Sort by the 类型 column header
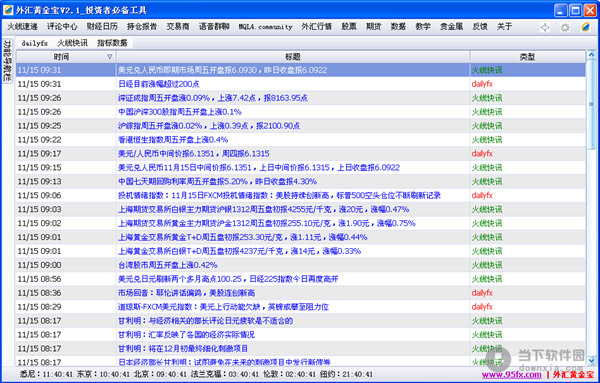The height and width of the screenshot is (383, 600). (x=527, y=57)
